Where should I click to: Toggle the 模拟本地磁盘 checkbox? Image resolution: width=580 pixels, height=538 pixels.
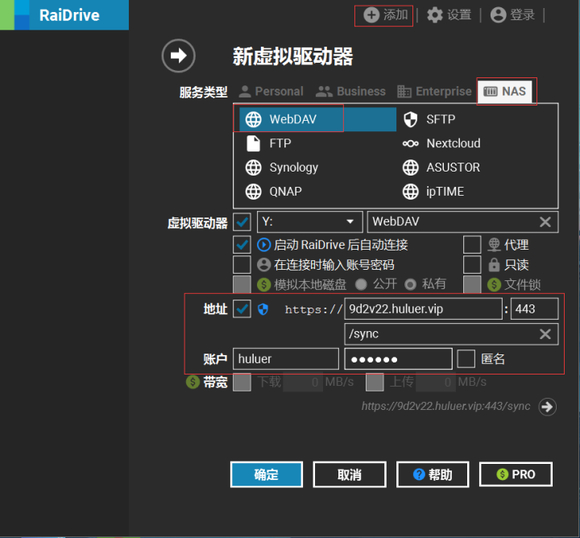pyautogui.click(x=242, y=285)
